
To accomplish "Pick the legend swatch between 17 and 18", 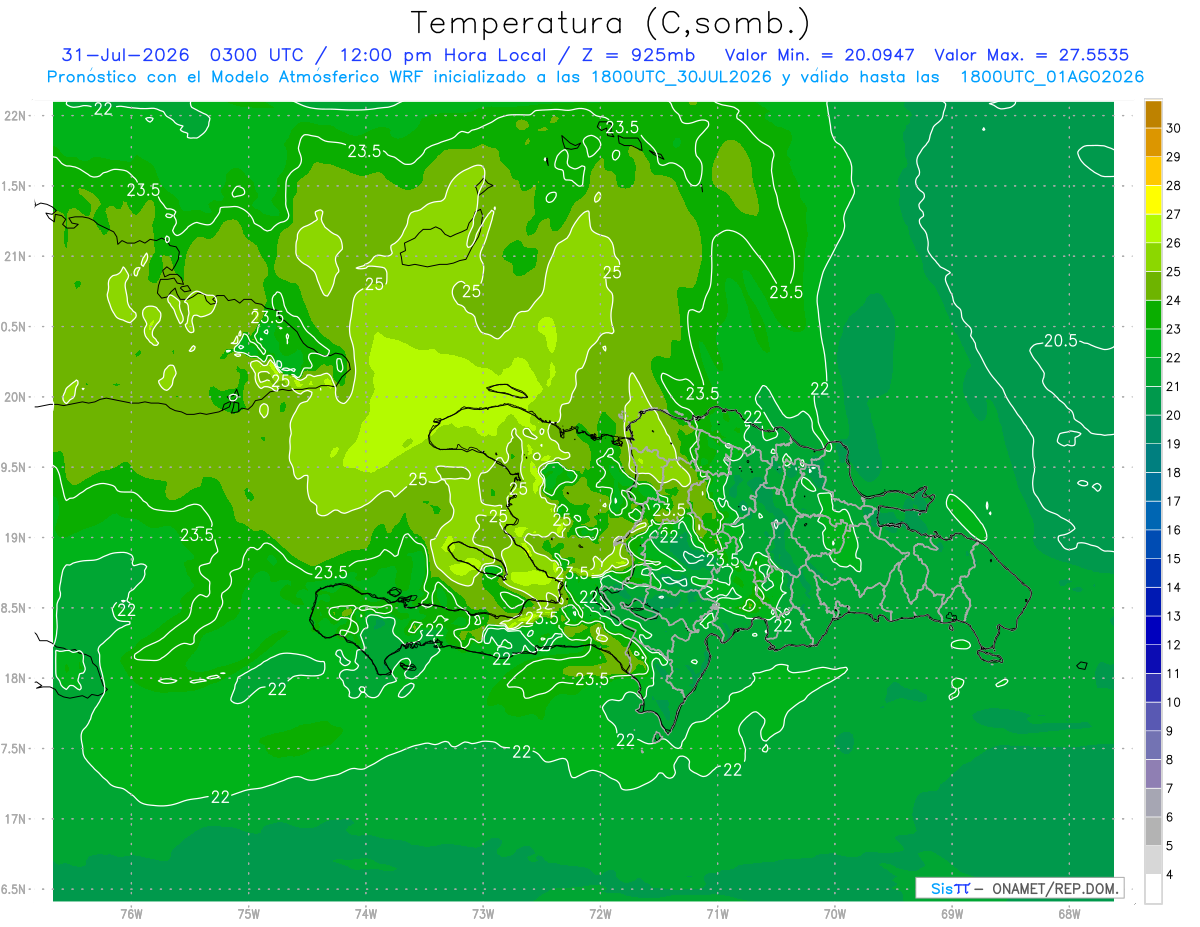I will click(1153, 487).
